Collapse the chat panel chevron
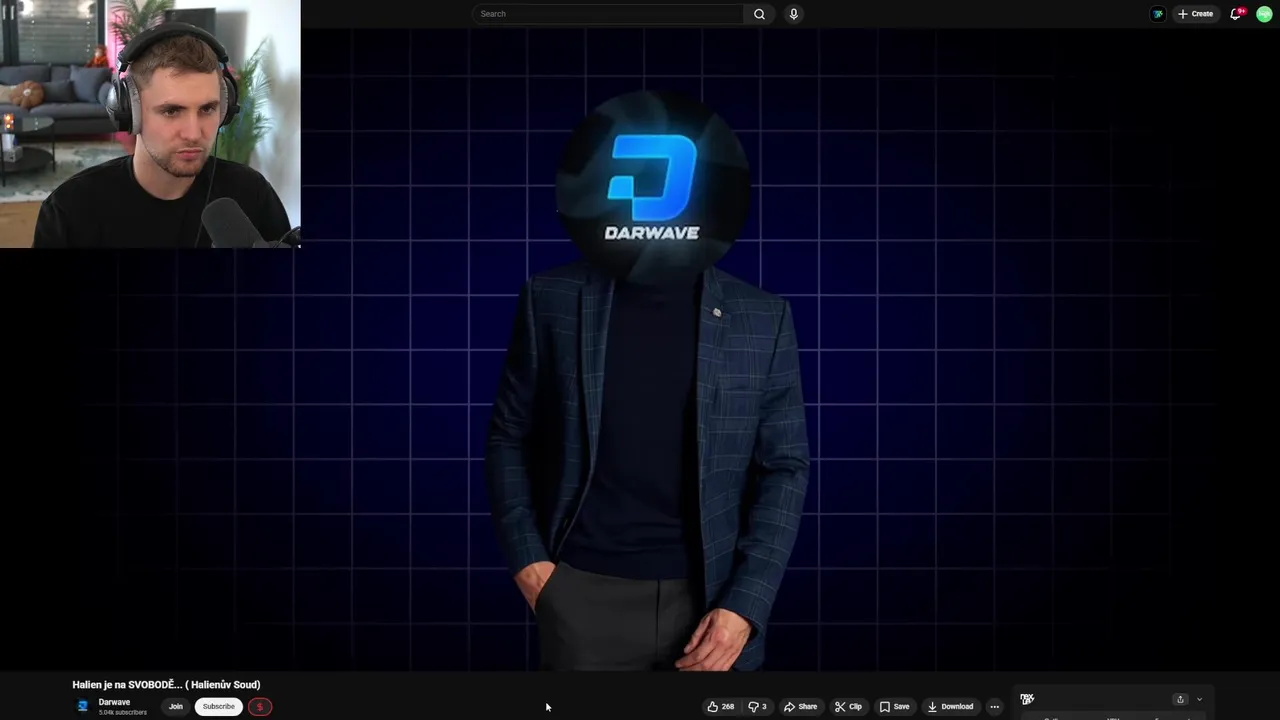Viewport: 1280px width, 720px height. point(1200,699)
